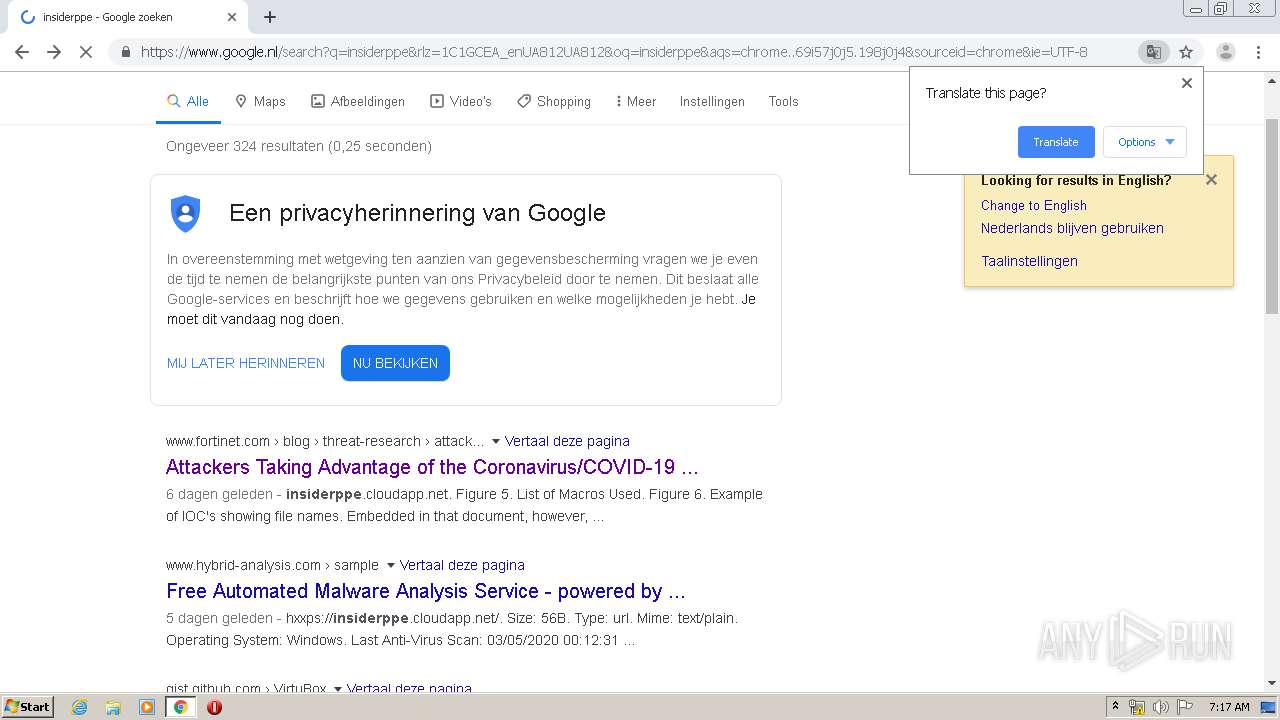
Task: Click Change to English link
Action: click(1033, 205)
